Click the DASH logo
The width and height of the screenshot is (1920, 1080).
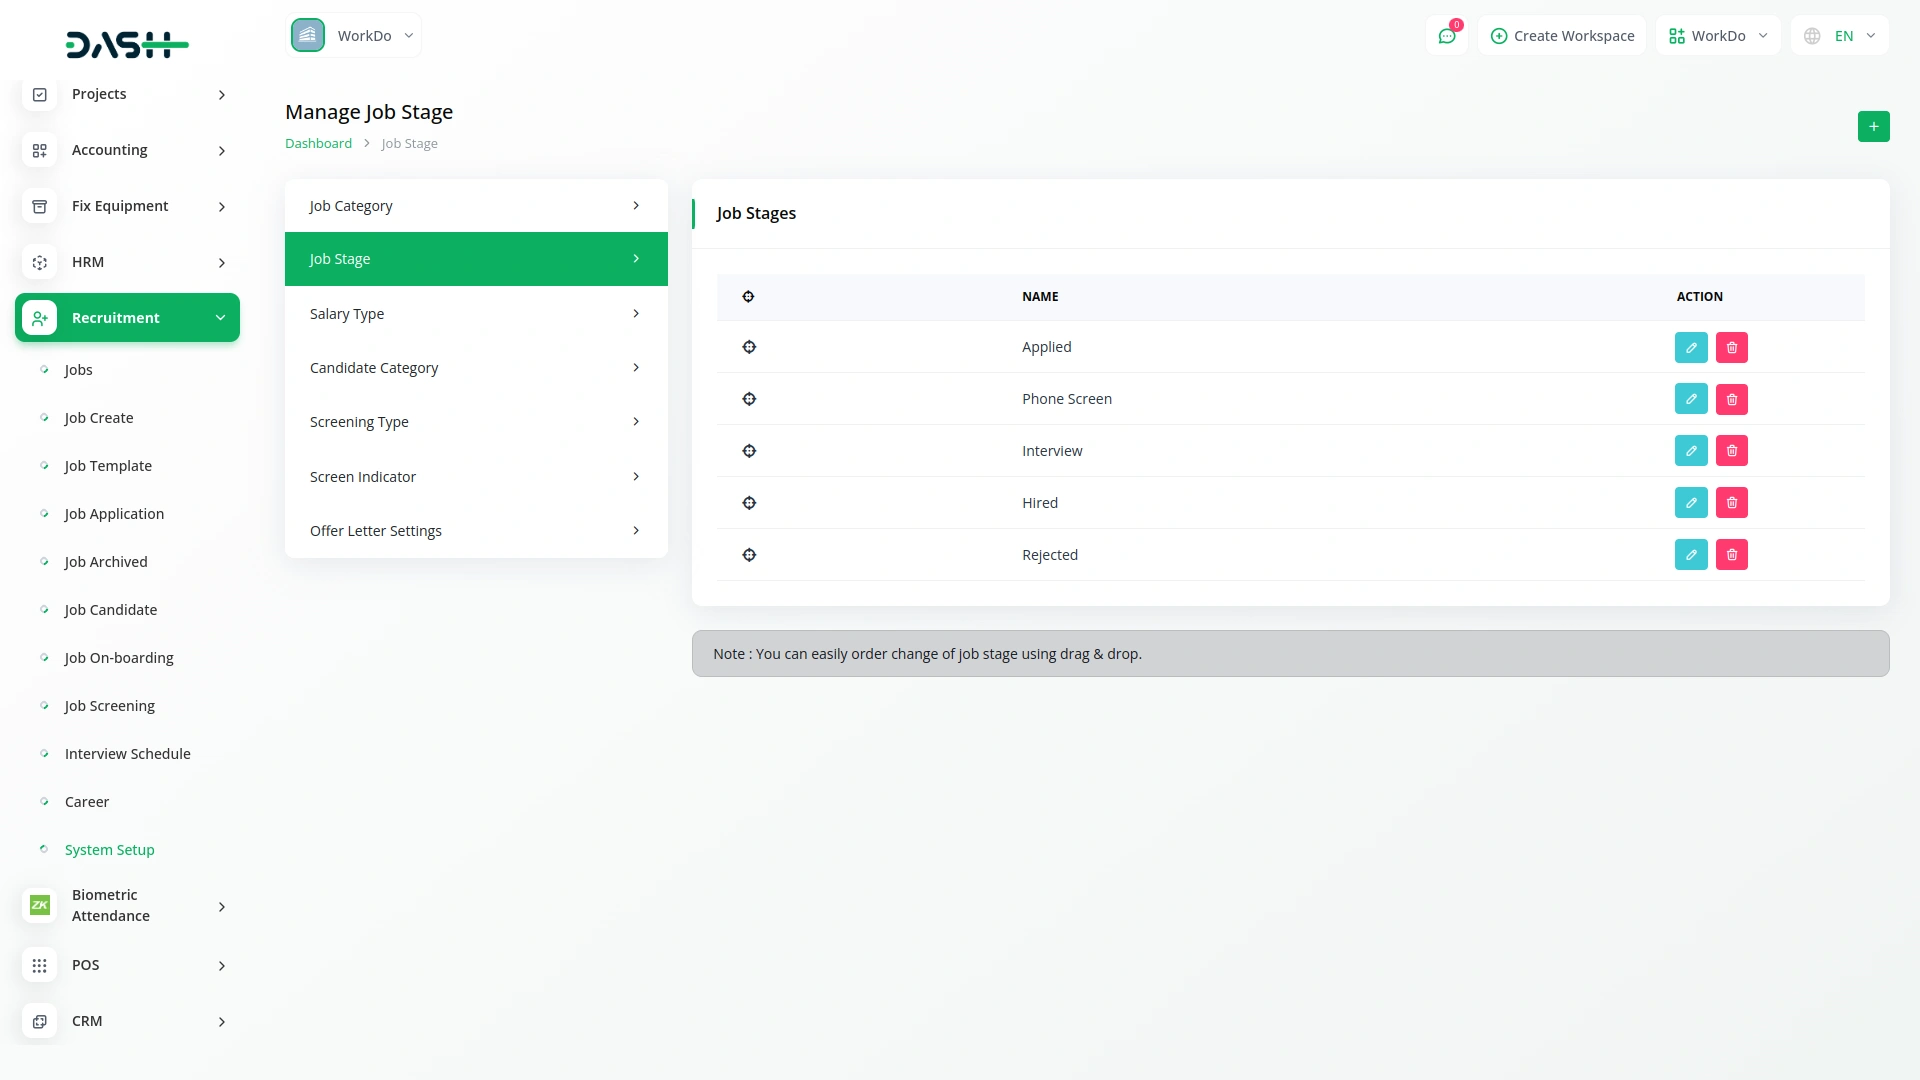point(127,45)
